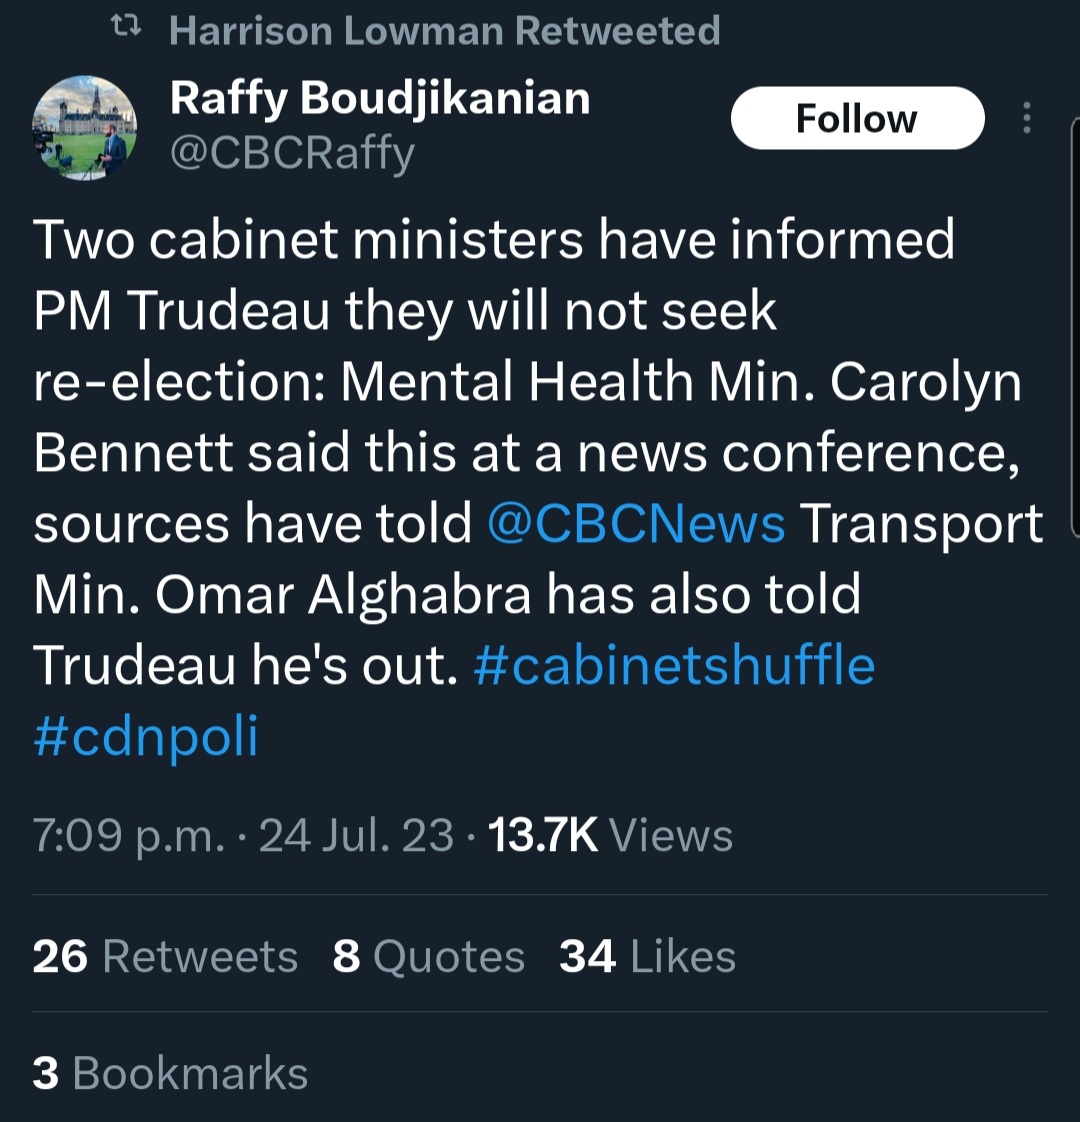Click the #cabinetshuffle hashtag
Screen dimensions: 1080x1122
point(674,666)
